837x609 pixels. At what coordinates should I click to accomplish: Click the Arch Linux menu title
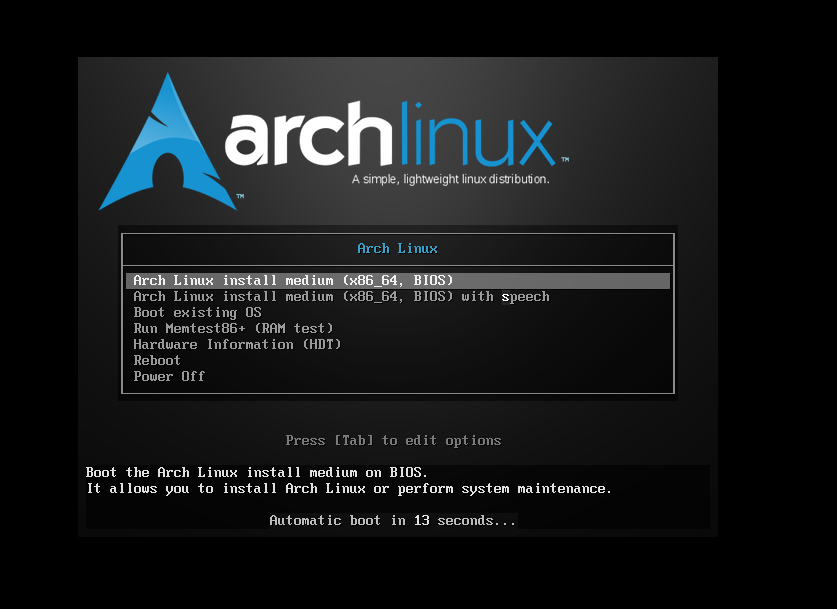click(x=398, y=249)
